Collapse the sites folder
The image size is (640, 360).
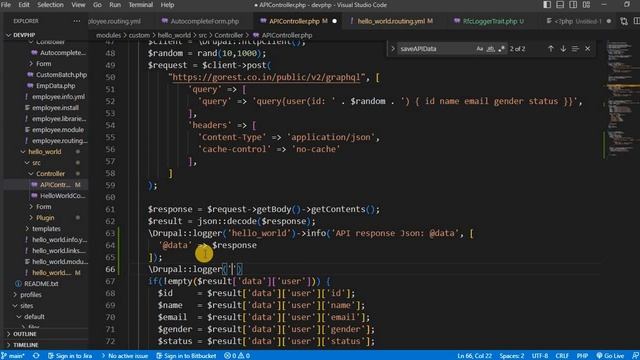tap(27, 305)
